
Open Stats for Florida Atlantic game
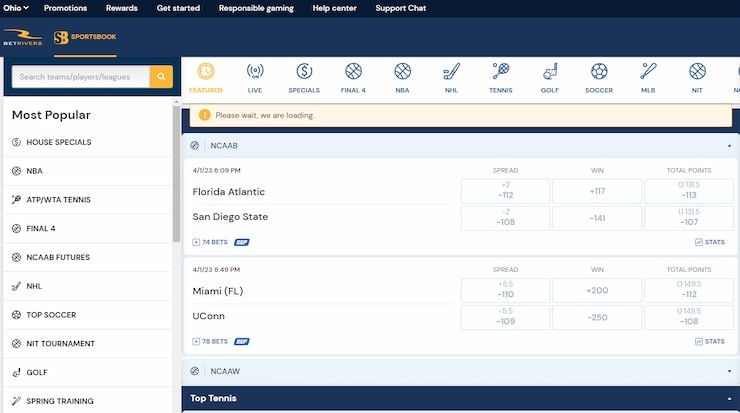[710, 242]
